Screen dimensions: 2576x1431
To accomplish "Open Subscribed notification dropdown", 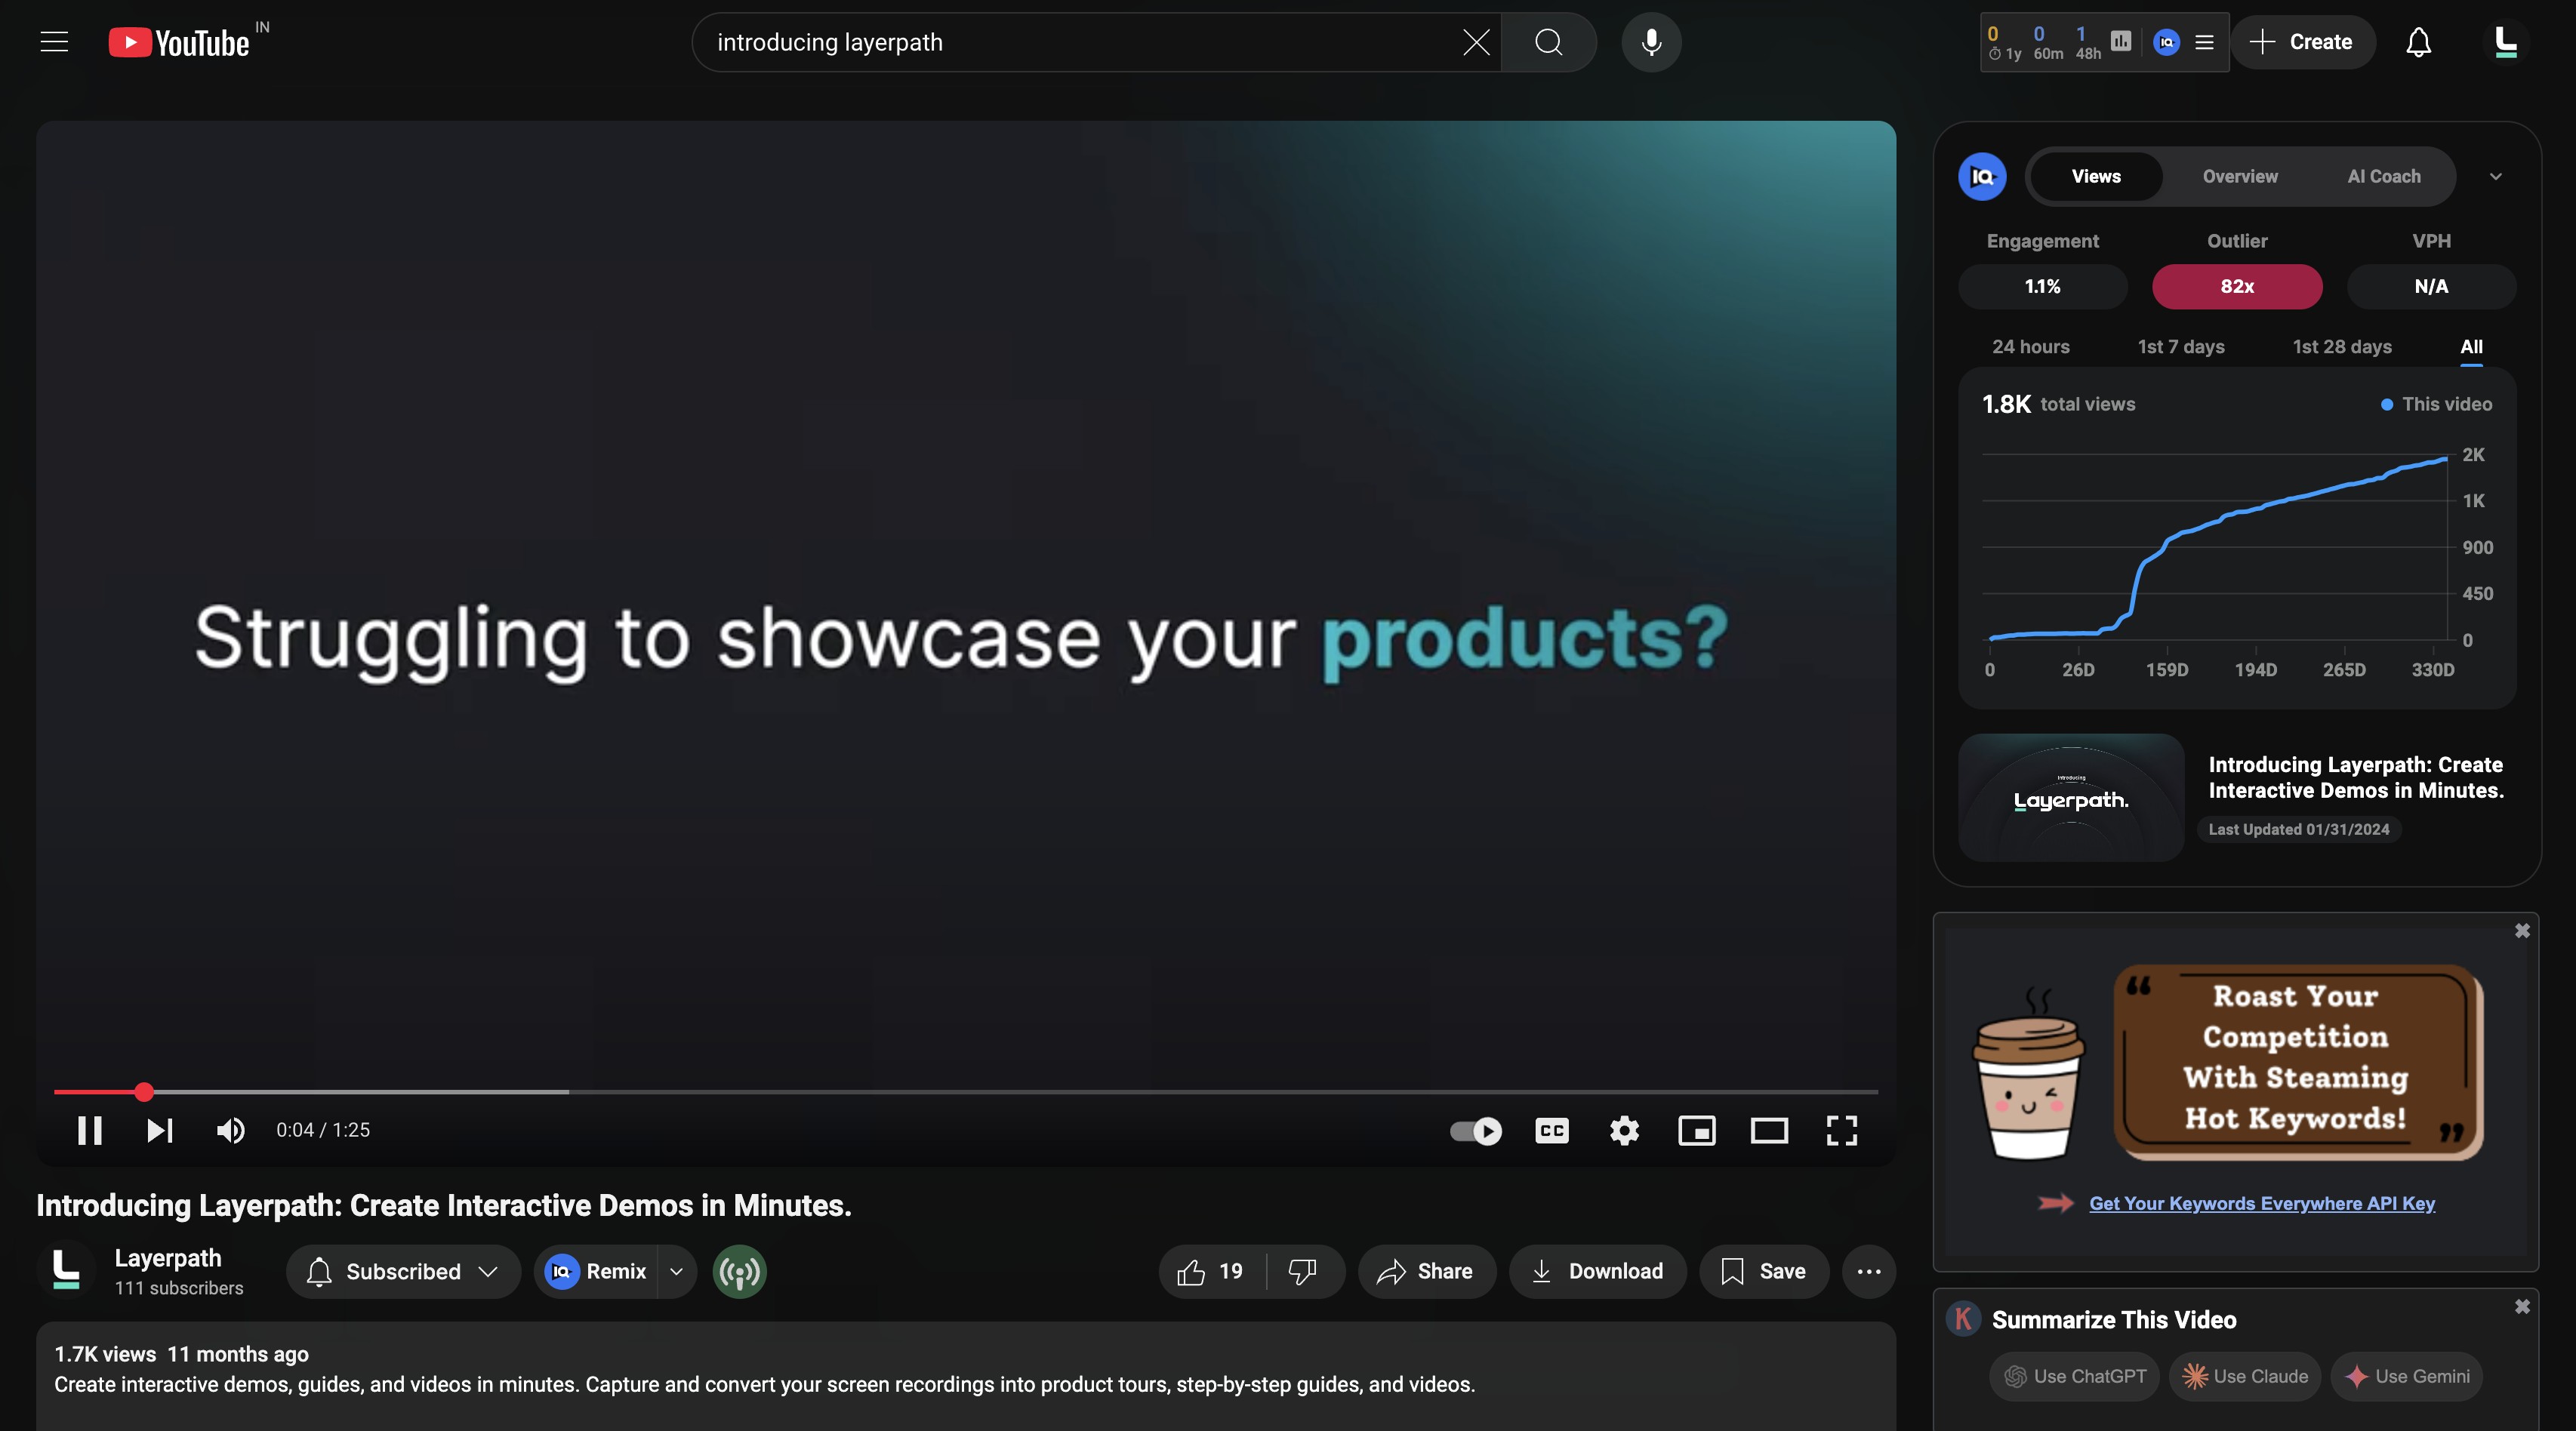I will point(403,1271).
